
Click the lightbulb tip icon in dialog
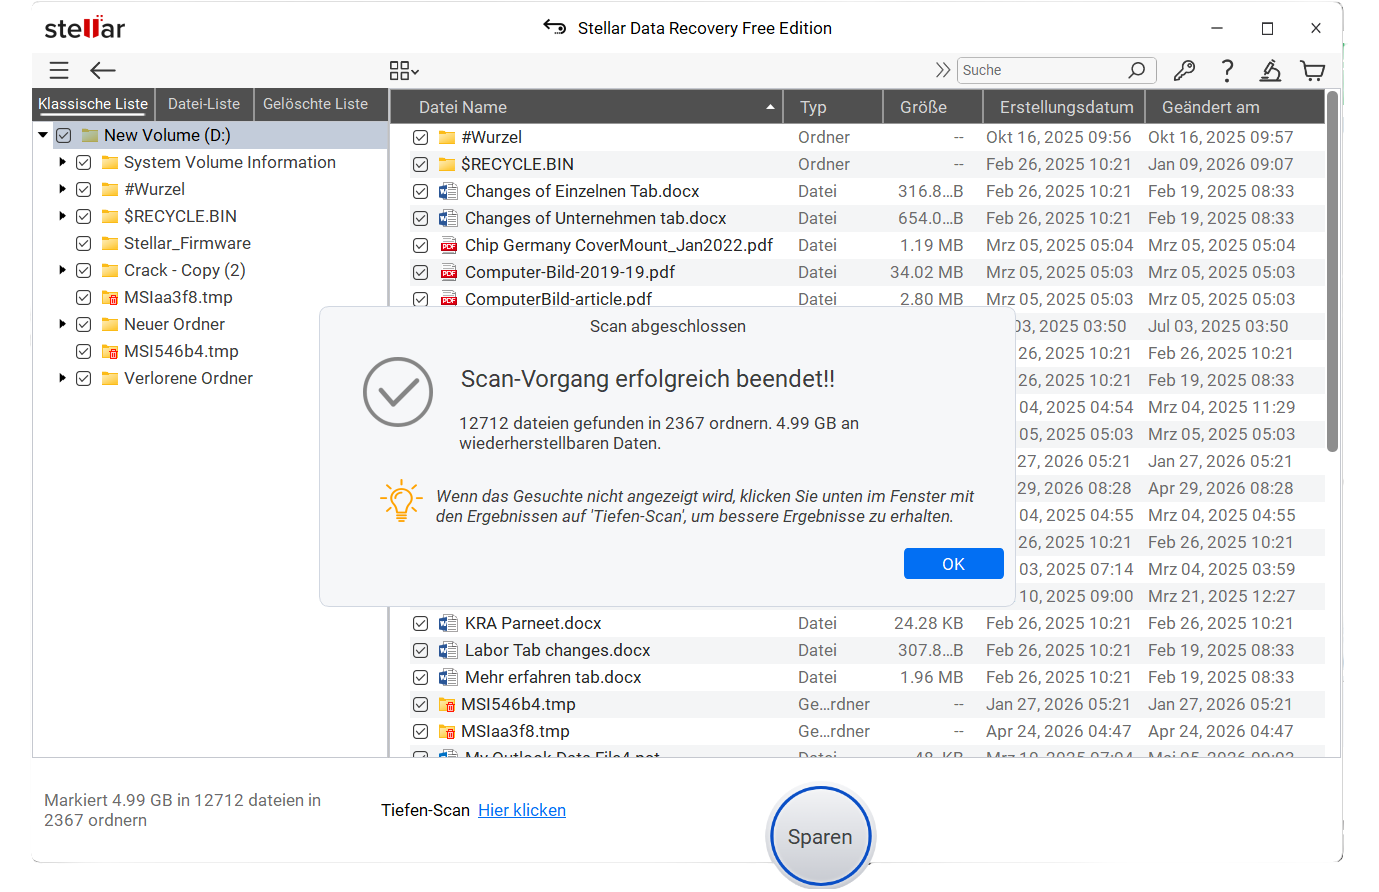(401, 501)
